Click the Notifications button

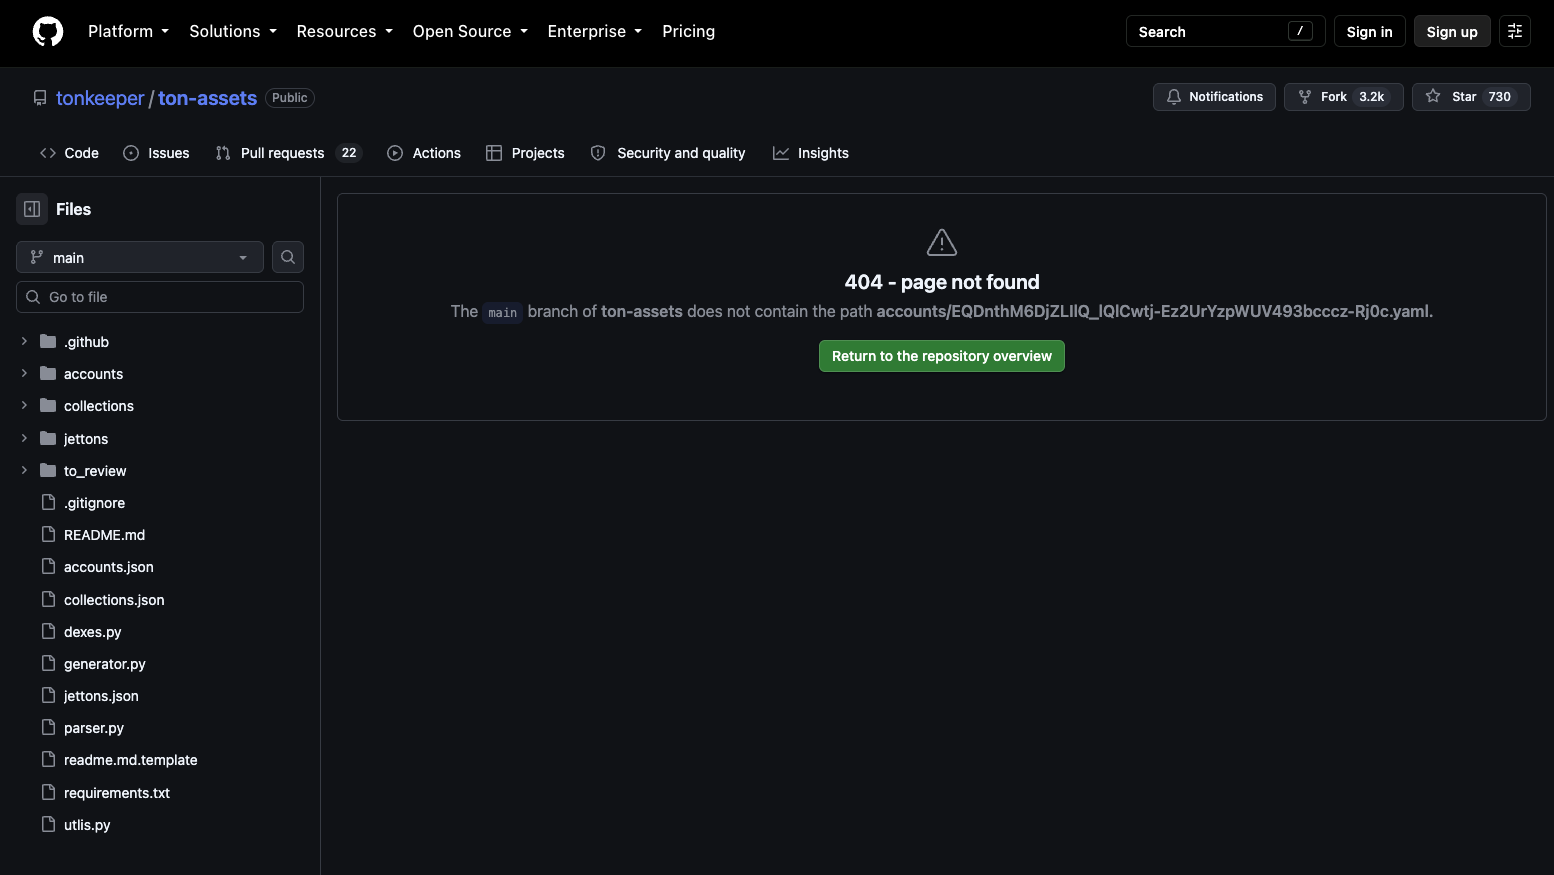point(1214,97)
